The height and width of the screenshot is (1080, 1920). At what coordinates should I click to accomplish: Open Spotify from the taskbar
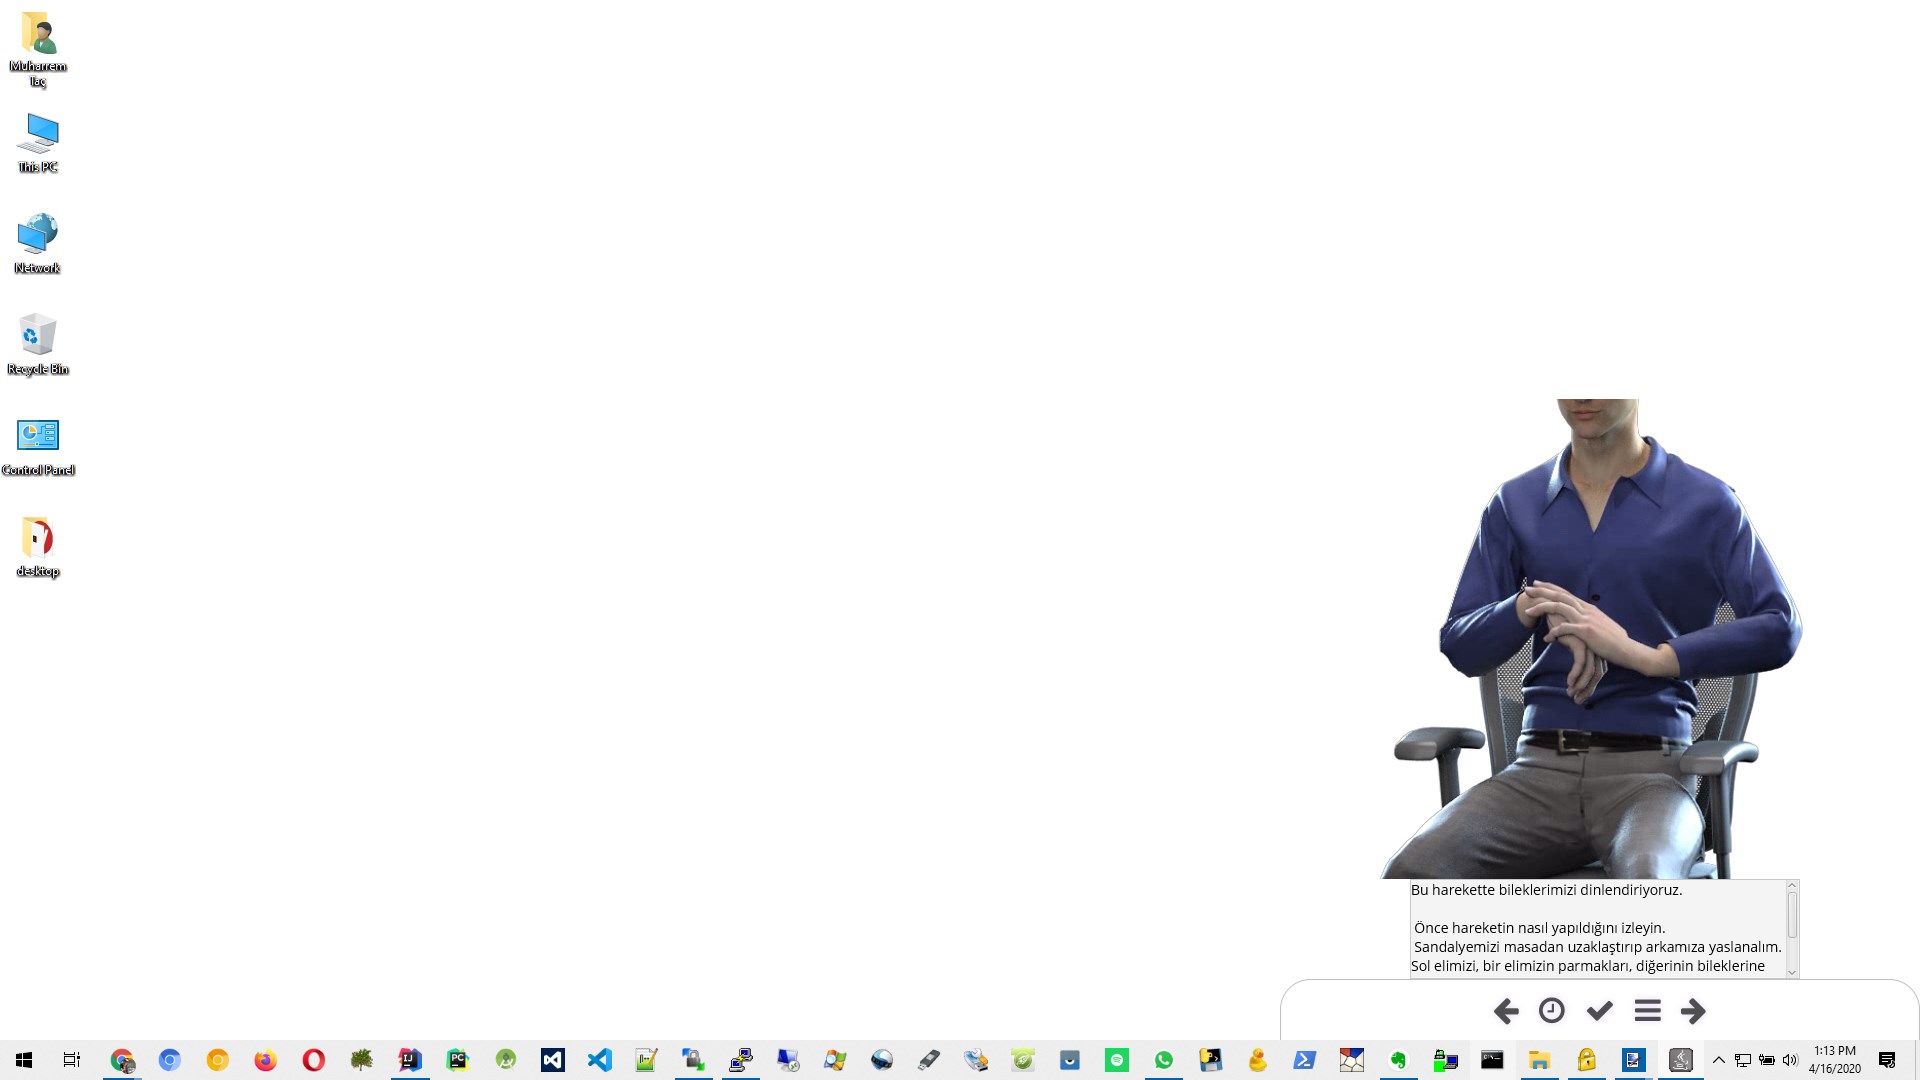click(1117, 1060)
